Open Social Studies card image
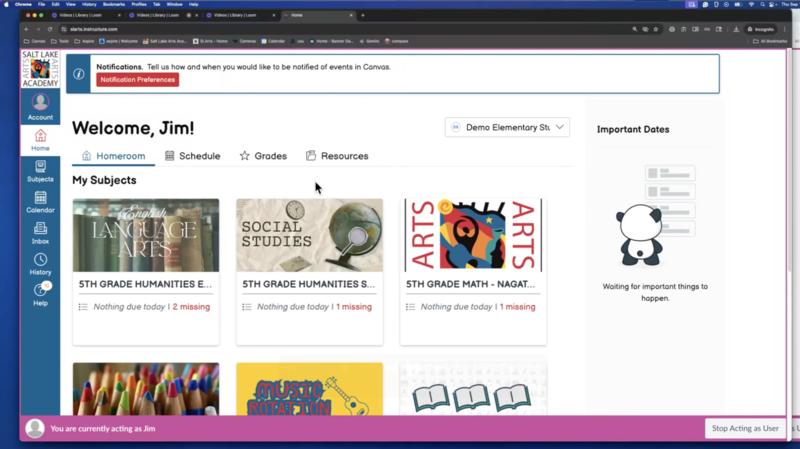Viewport: 800px width, 449px height. [x=310, y=235]
